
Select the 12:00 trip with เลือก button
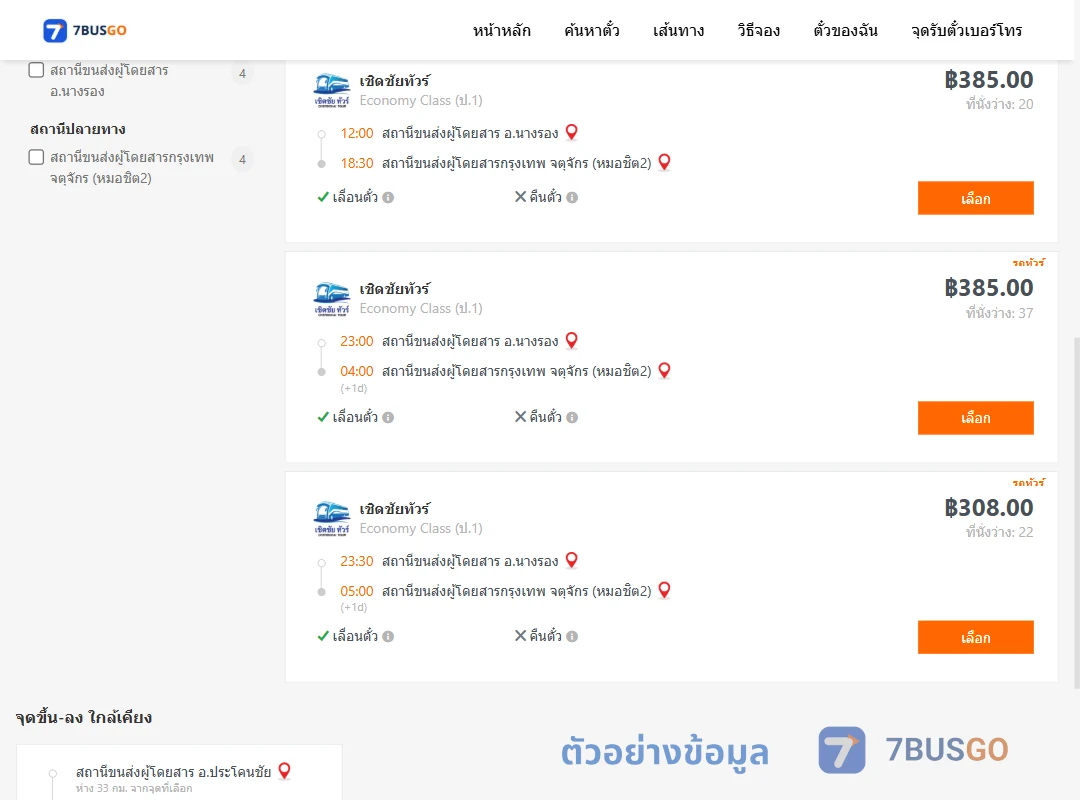pos(975,198)
